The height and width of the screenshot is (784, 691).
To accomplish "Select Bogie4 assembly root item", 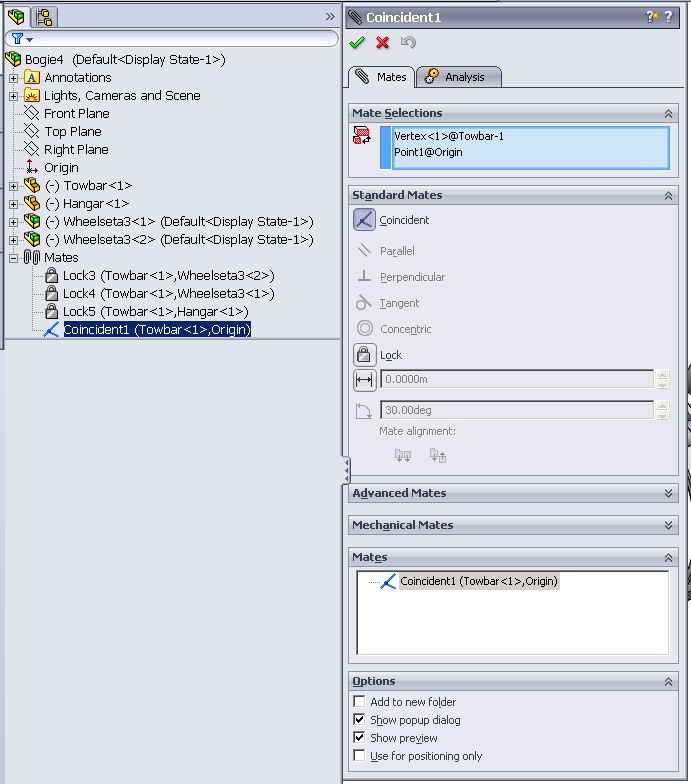I will (x=125, y=60).
